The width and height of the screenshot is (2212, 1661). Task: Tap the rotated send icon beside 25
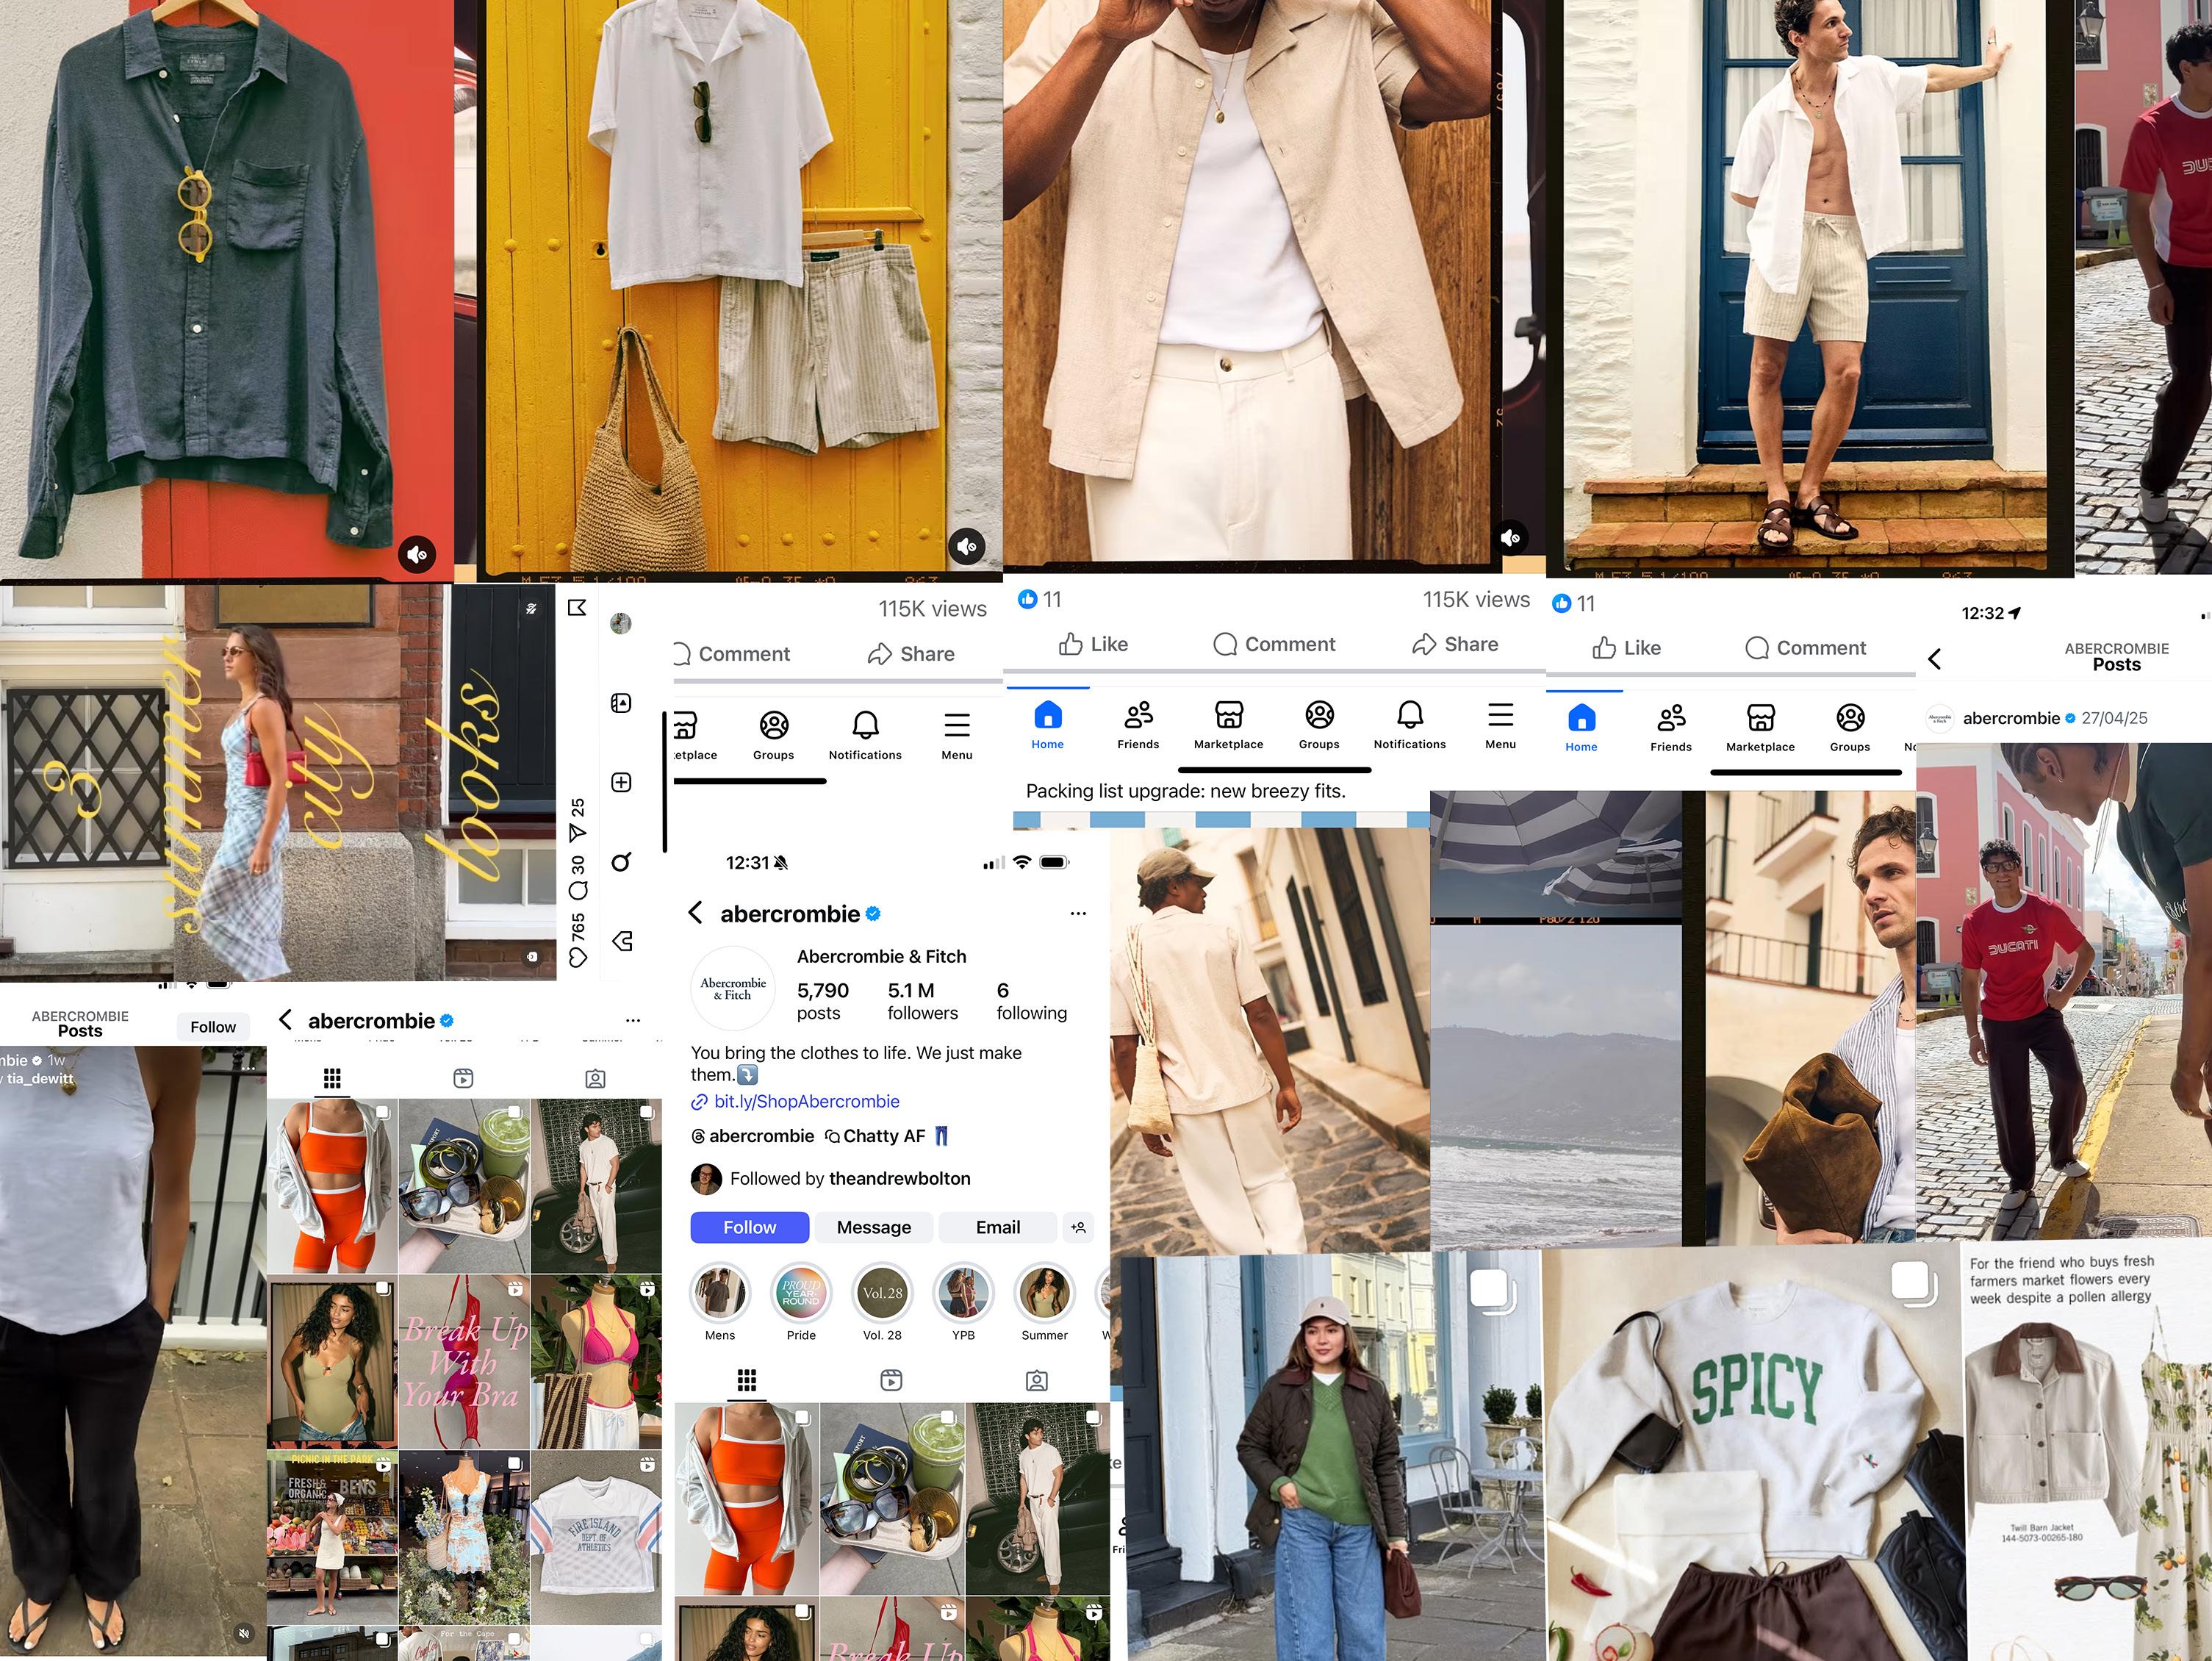pyautogui.click(x=577, y=833)
